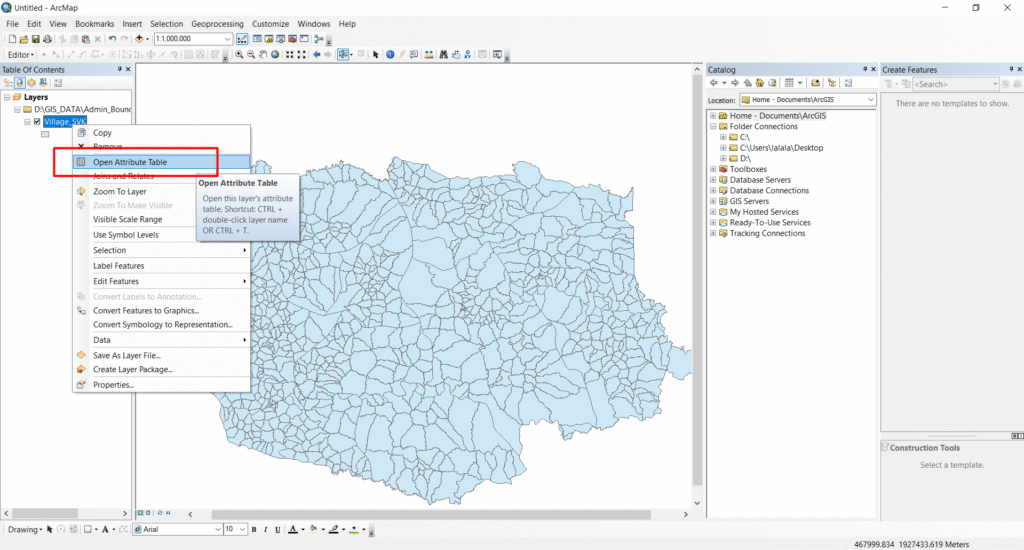
Task: Choose Save As Layer File...
Action: coord(161,355)
